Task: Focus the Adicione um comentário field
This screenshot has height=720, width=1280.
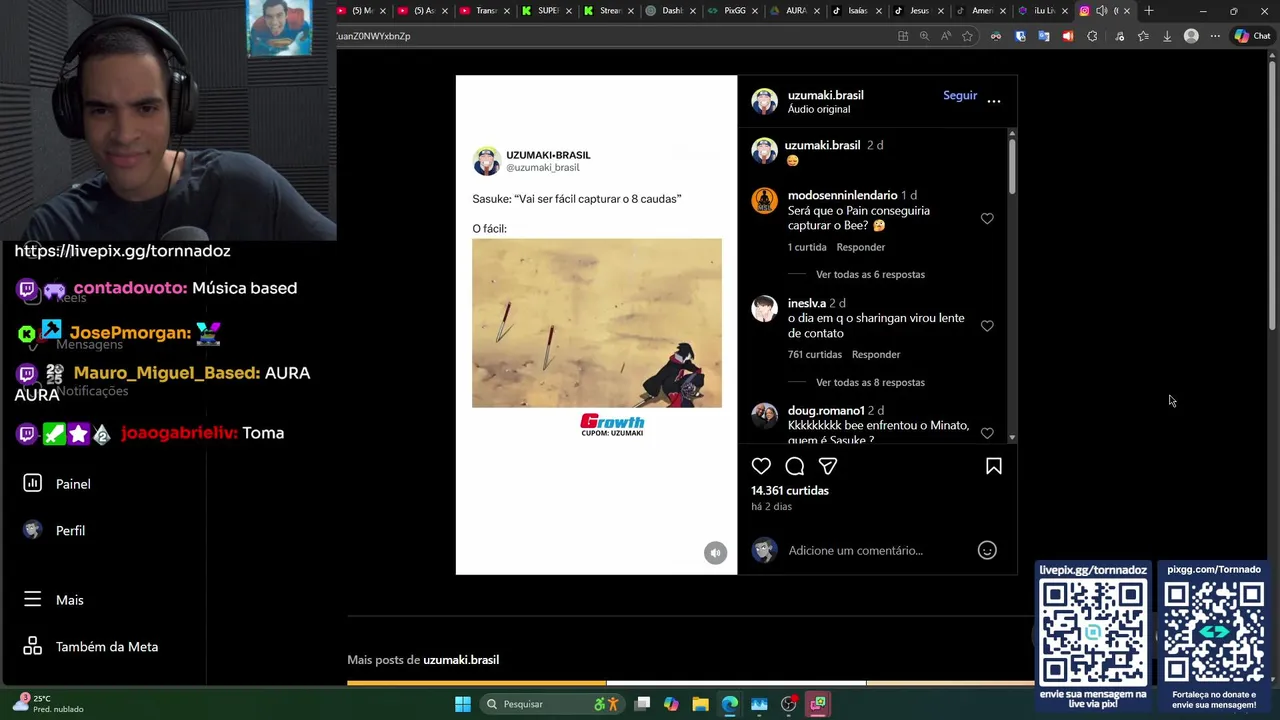Action: [855, 550]
